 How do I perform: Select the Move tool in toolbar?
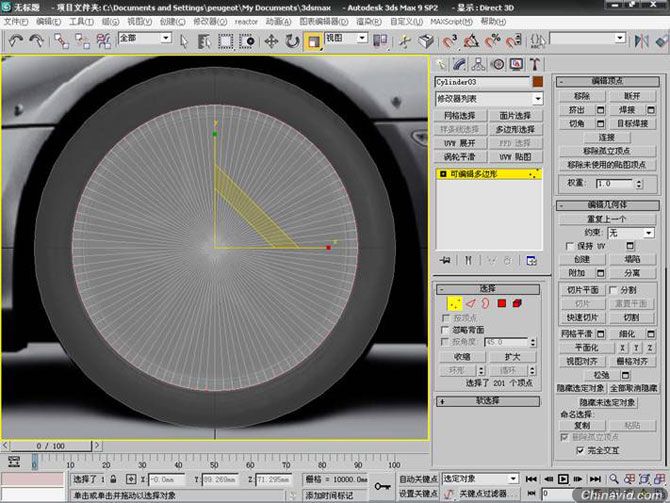point(271,42)
